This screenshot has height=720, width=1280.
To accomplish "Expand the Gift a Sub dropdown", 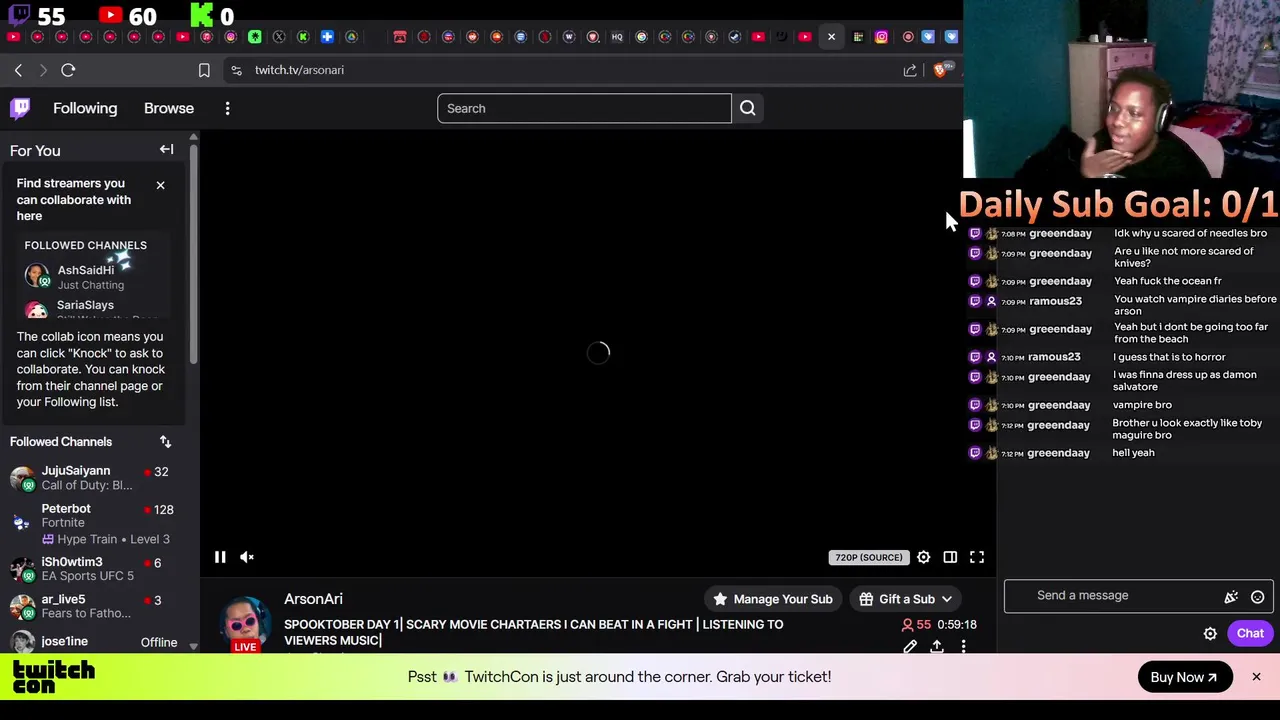I will tap(906, 599).
